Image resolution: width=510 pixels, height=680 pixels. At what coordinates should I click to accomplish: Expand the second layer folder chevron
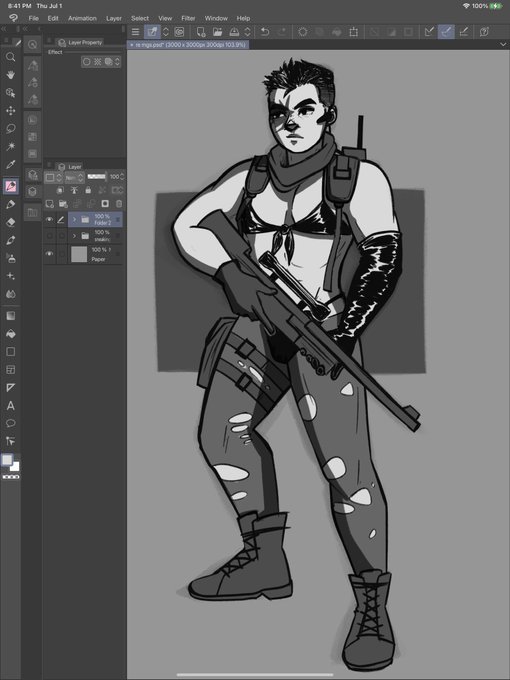(74, 236)
